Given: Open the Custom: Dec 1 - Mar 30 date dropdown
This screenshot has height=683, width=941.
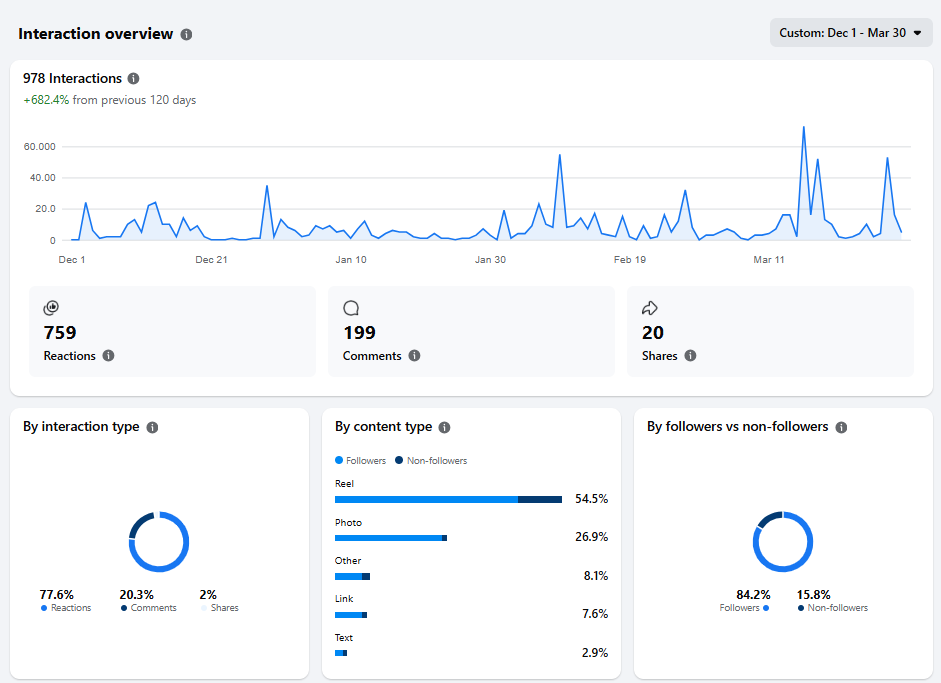Looking at the screenshot, I should click(x=850, y=32).
